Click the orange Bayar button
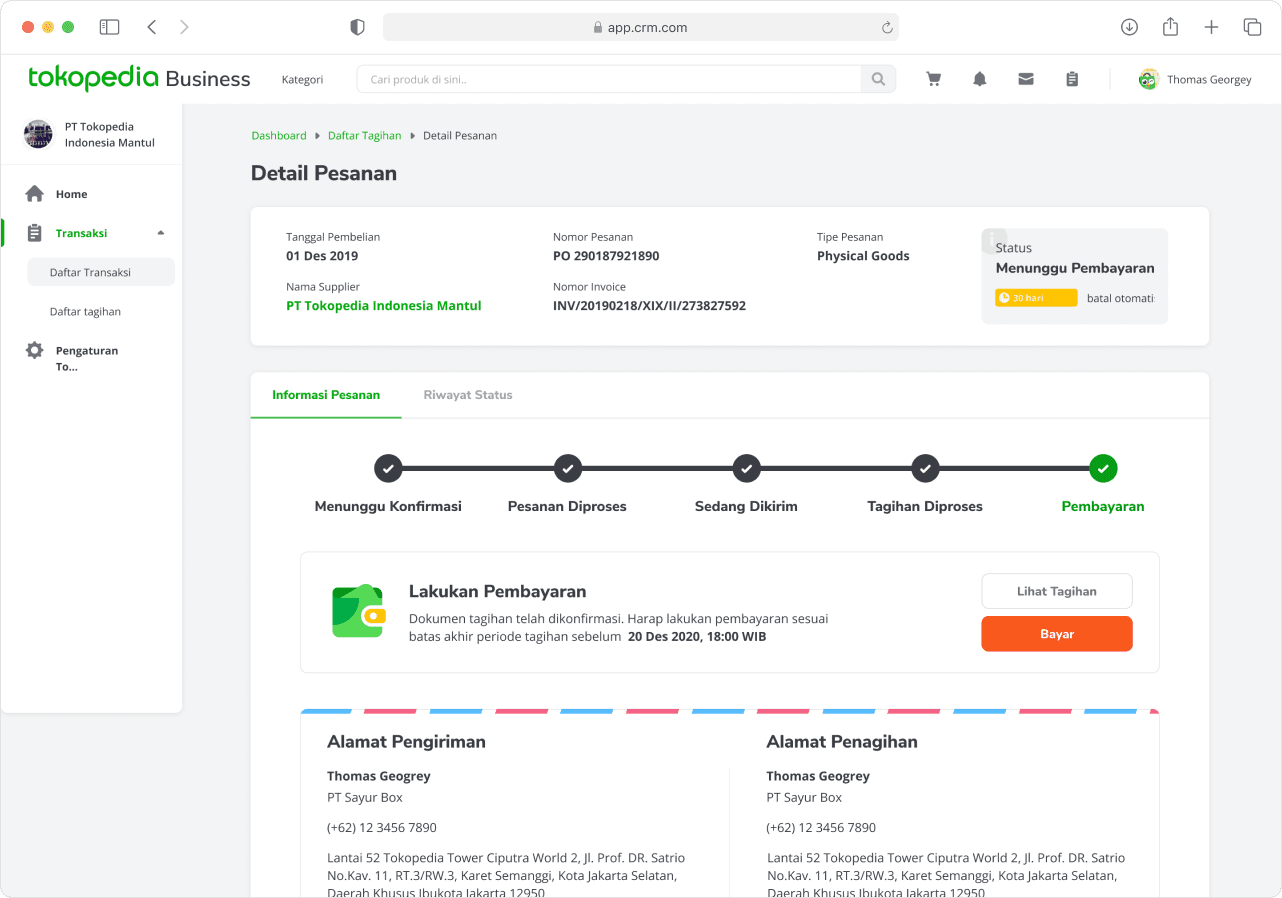1282x898 pixels. point(1057,634)
